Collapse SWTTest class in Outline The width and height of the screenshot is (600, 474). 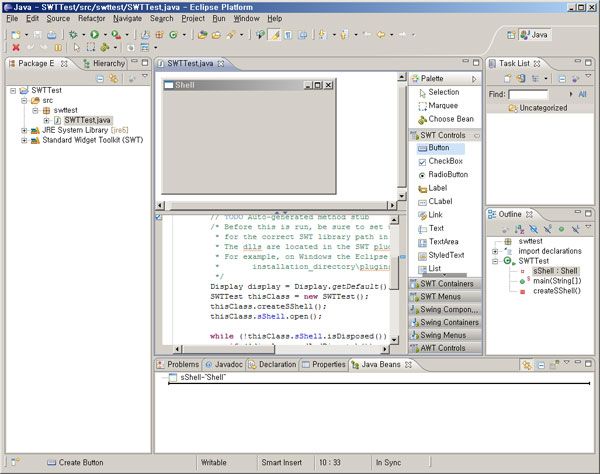[x=495, y=261]
